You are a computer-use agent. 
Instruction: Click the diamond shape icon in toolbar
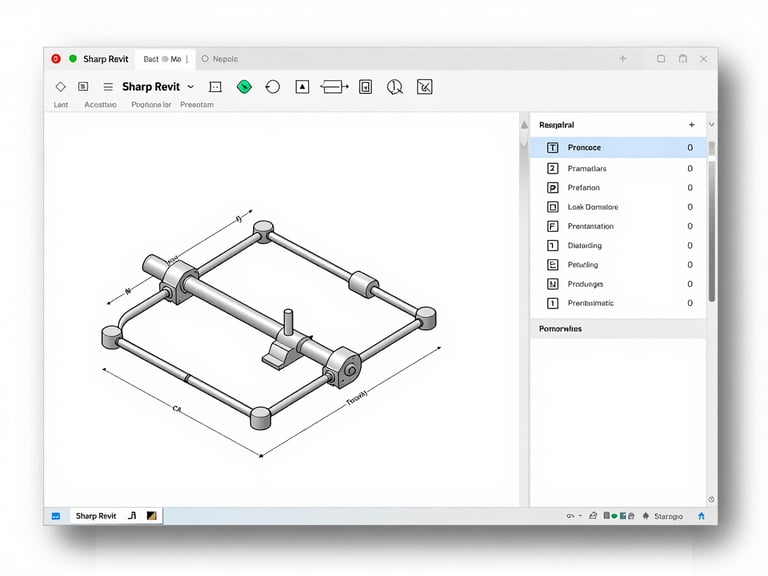tap(60, 87)
